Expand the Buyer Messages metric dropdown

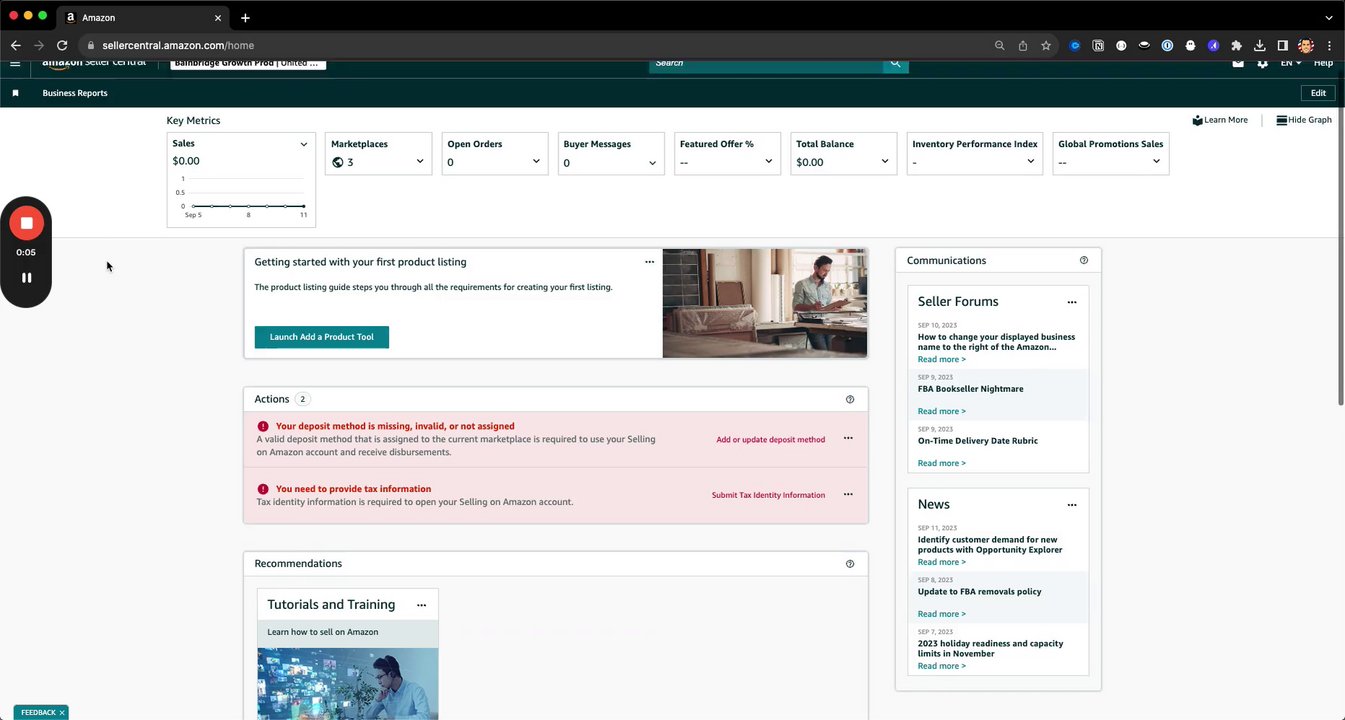pyautogui.click(x=652, y=163)
